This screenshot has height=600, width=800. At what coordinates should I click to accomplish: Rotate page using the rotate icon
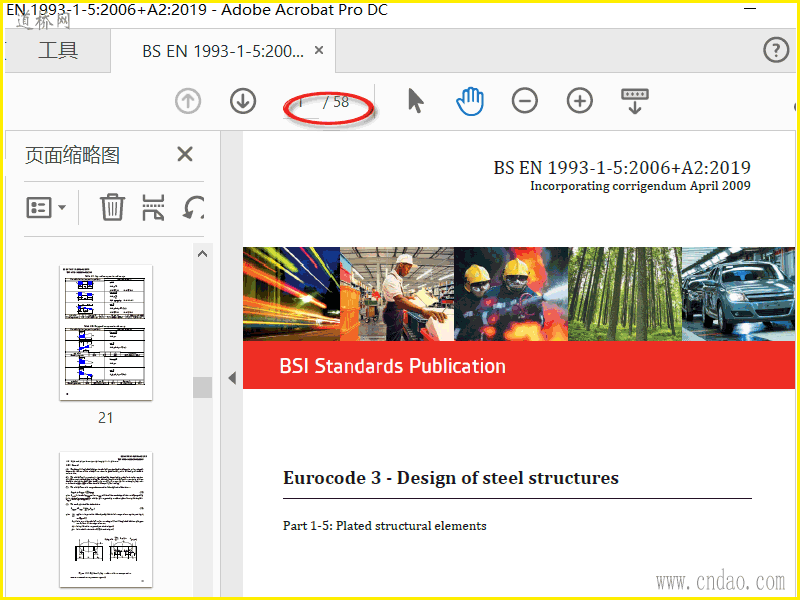click(x=194, y=208)
